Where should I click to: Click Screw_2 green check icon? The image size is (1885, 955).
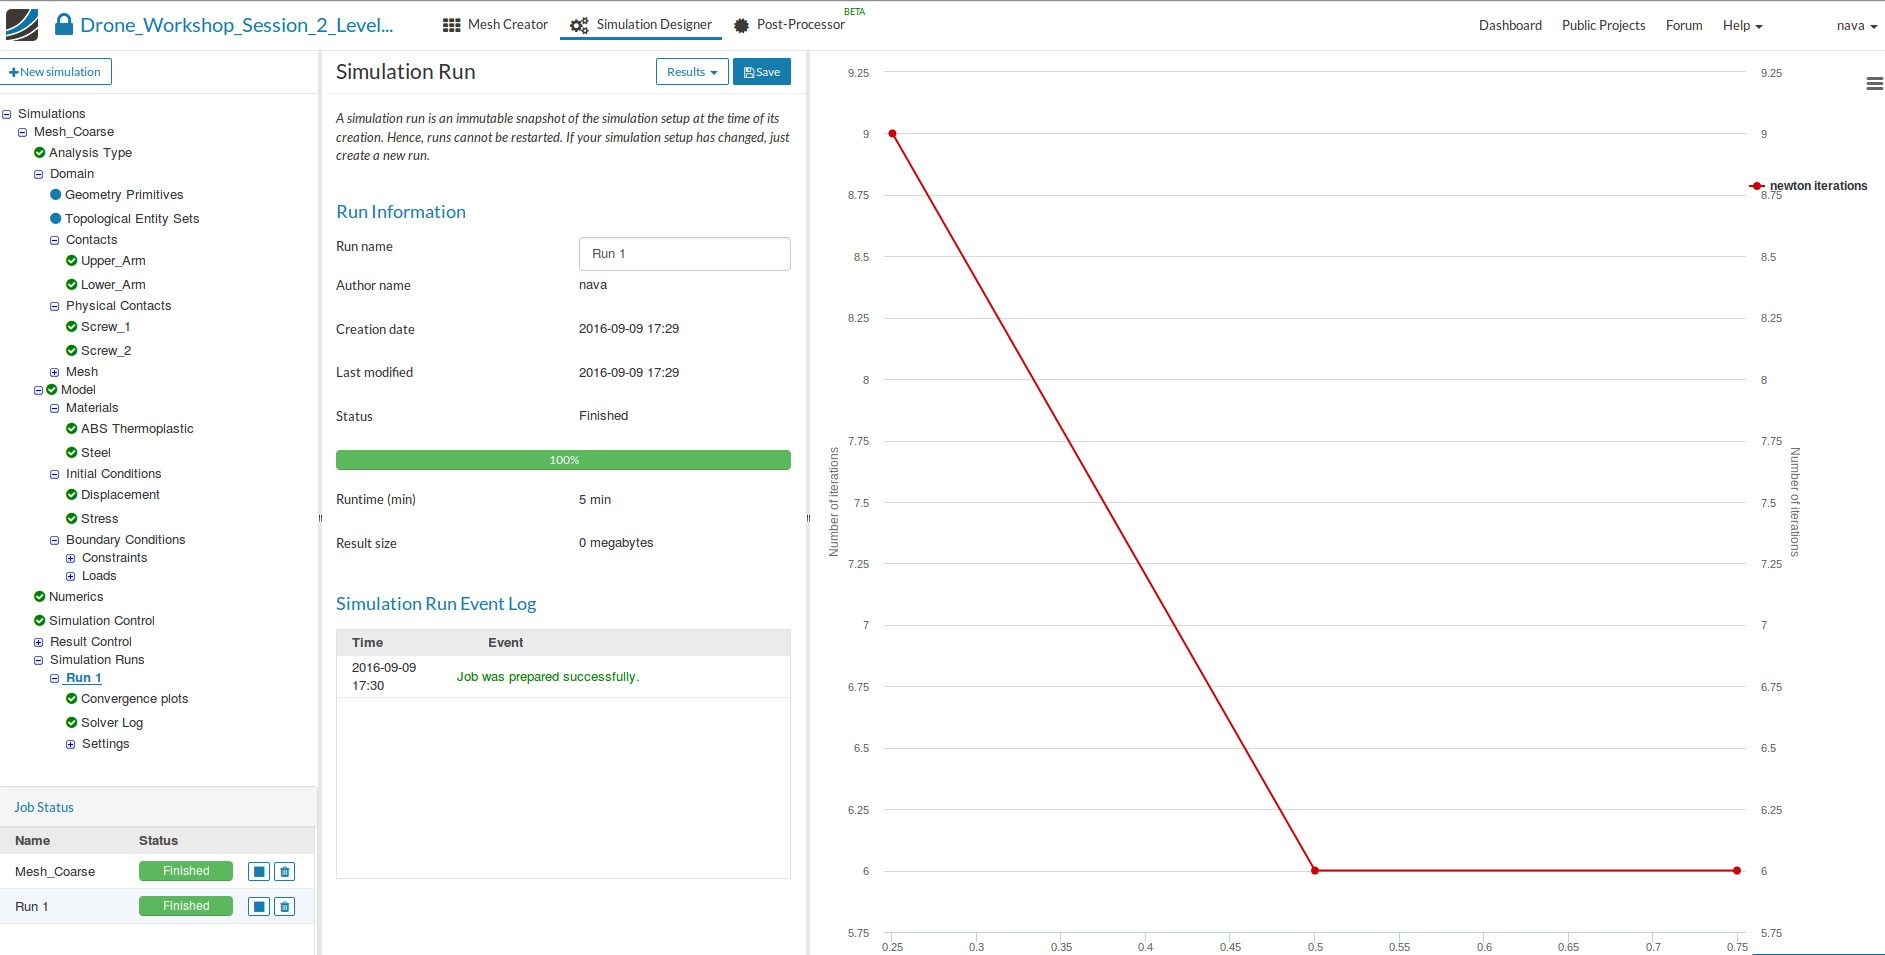[72, 351]
